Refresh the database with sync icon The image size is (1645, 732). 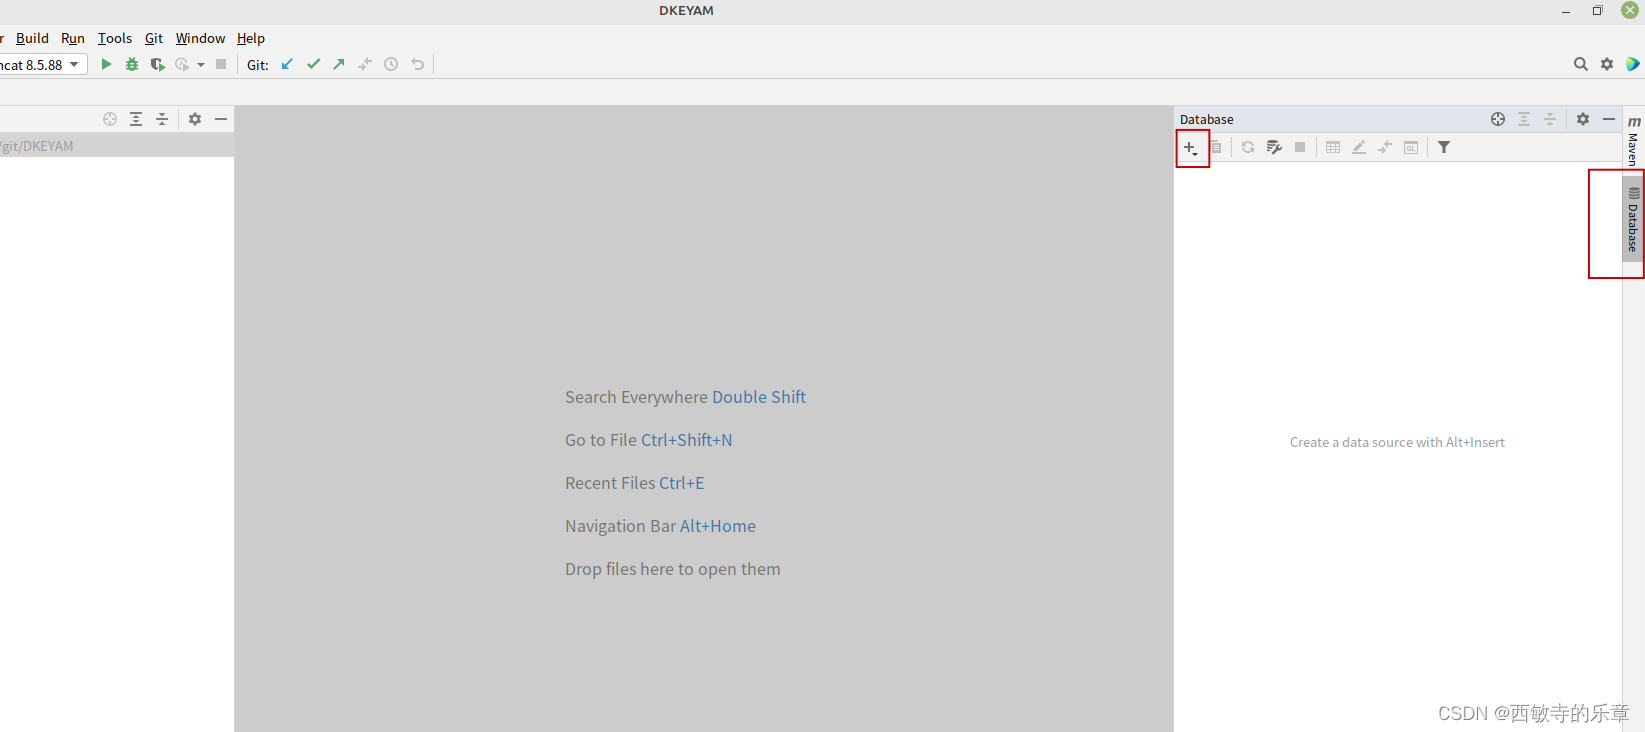1248,147
